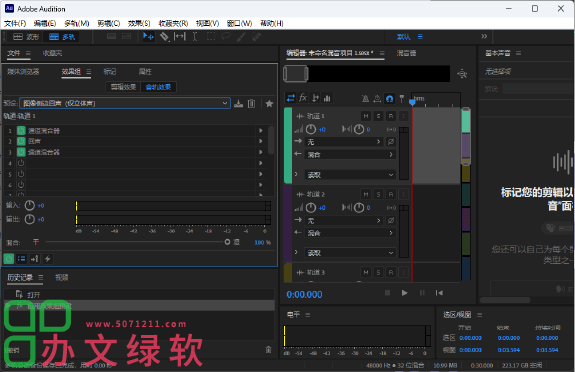Click the 0:00.000 timecode display
575x372 pixels.
304,295
